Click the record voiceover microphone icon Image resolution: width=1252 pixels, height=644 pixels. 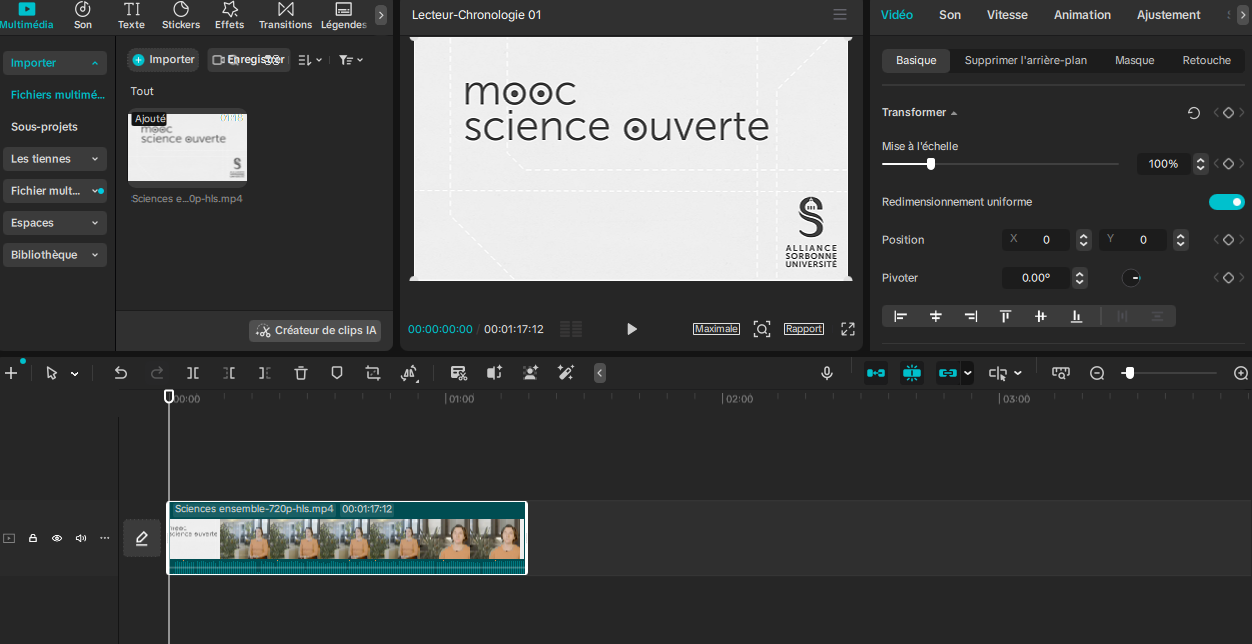point(827,373)
